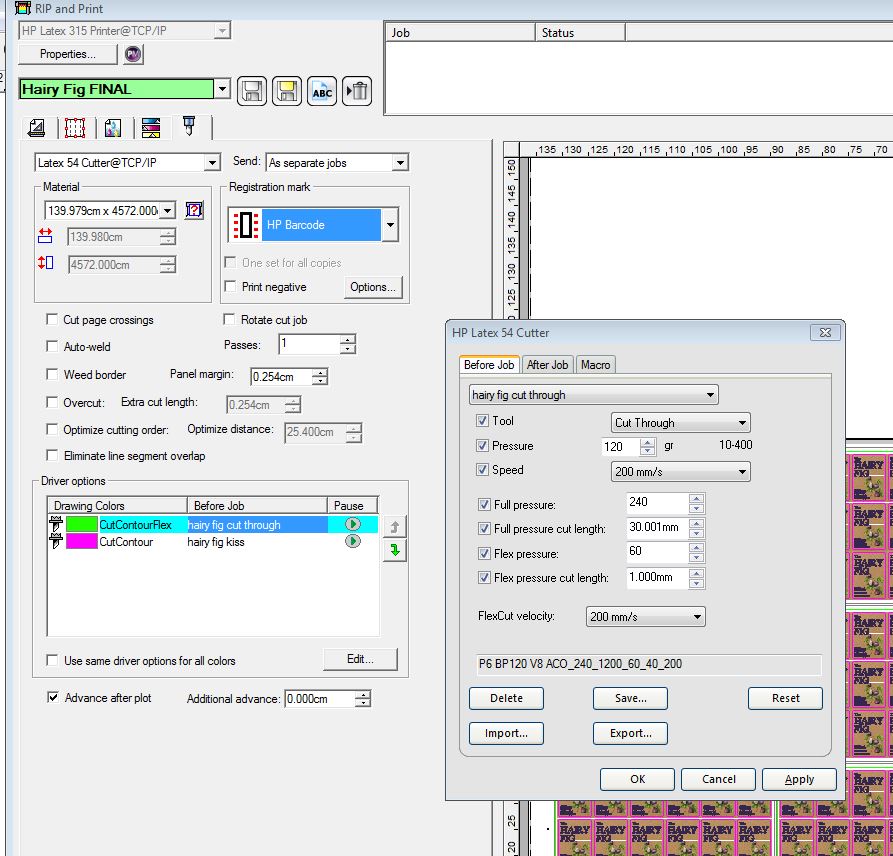
Task: Open the material size dropdown
Action: tap(167, 211)
